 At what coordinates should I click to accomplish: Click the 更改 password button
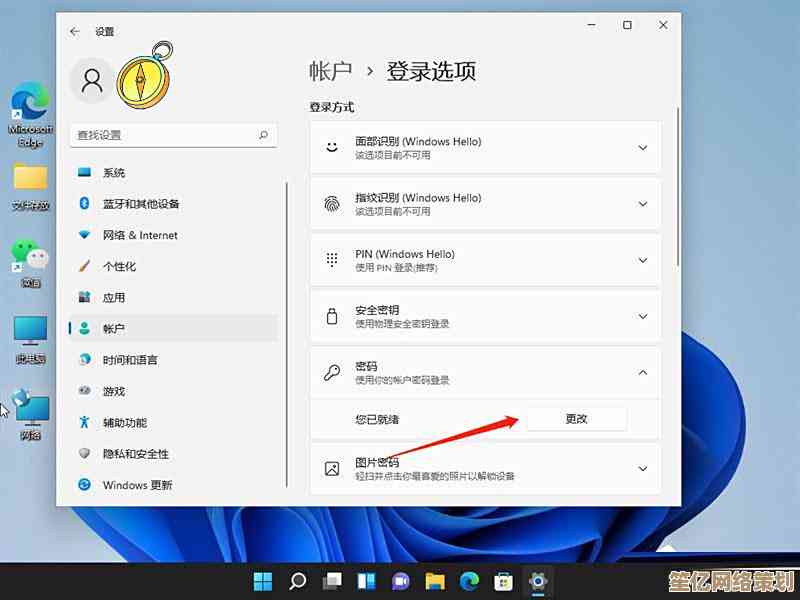click(x=576, y=419)
